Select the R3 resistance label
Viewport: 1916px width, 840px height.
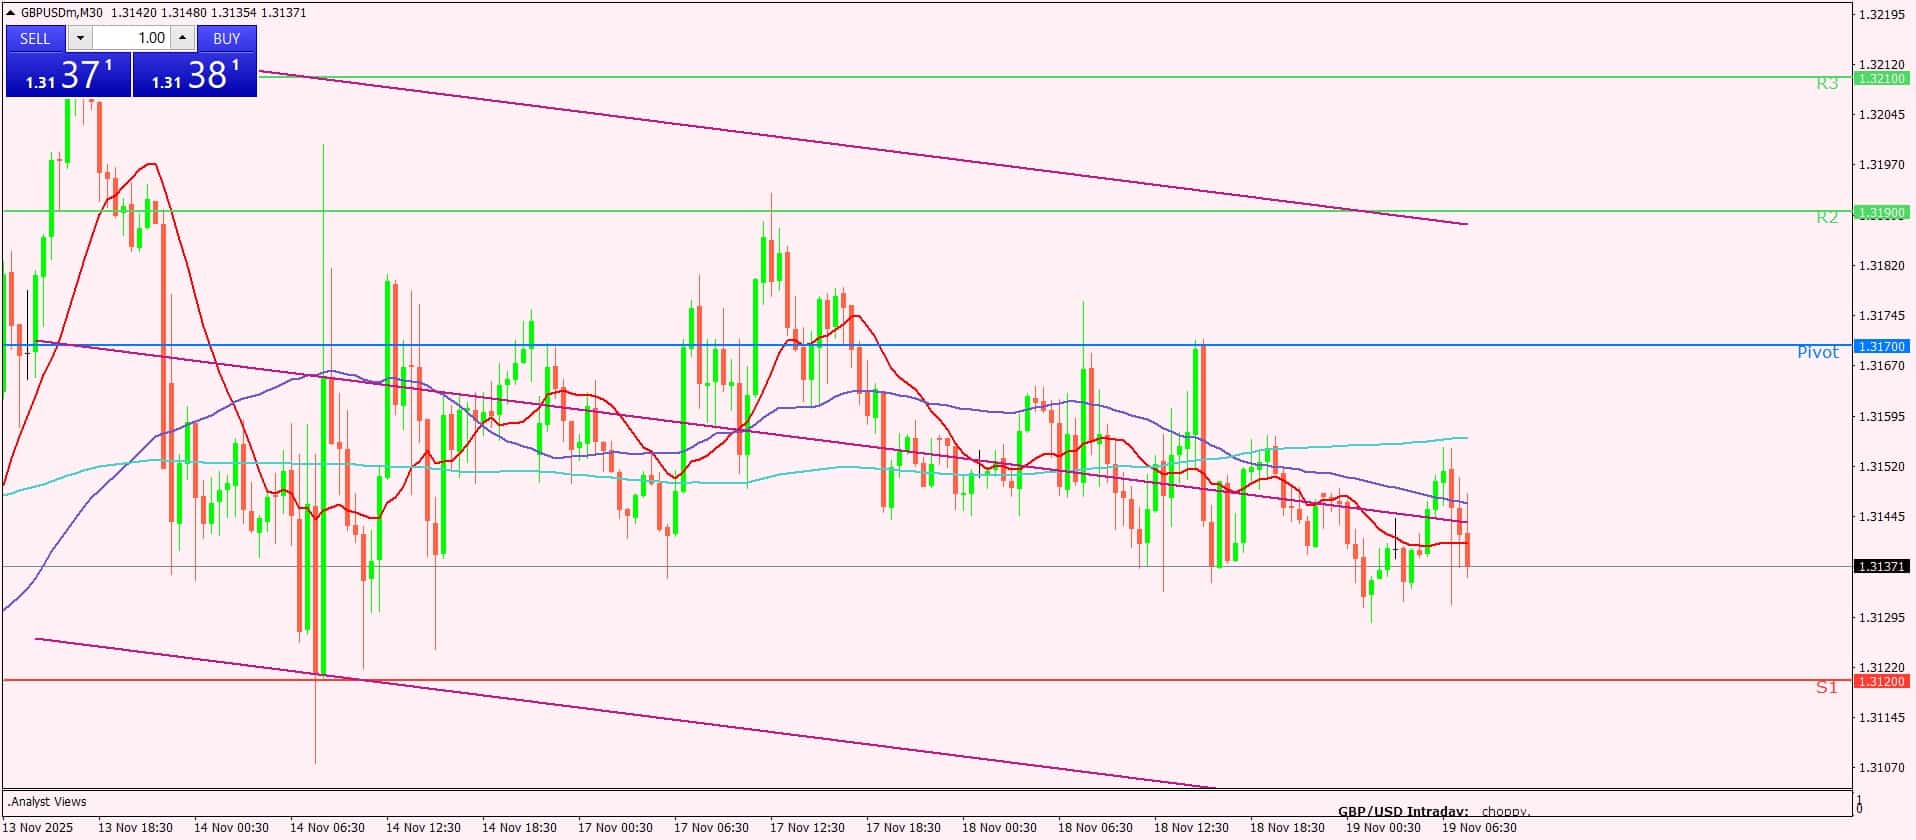(1827, 84)
